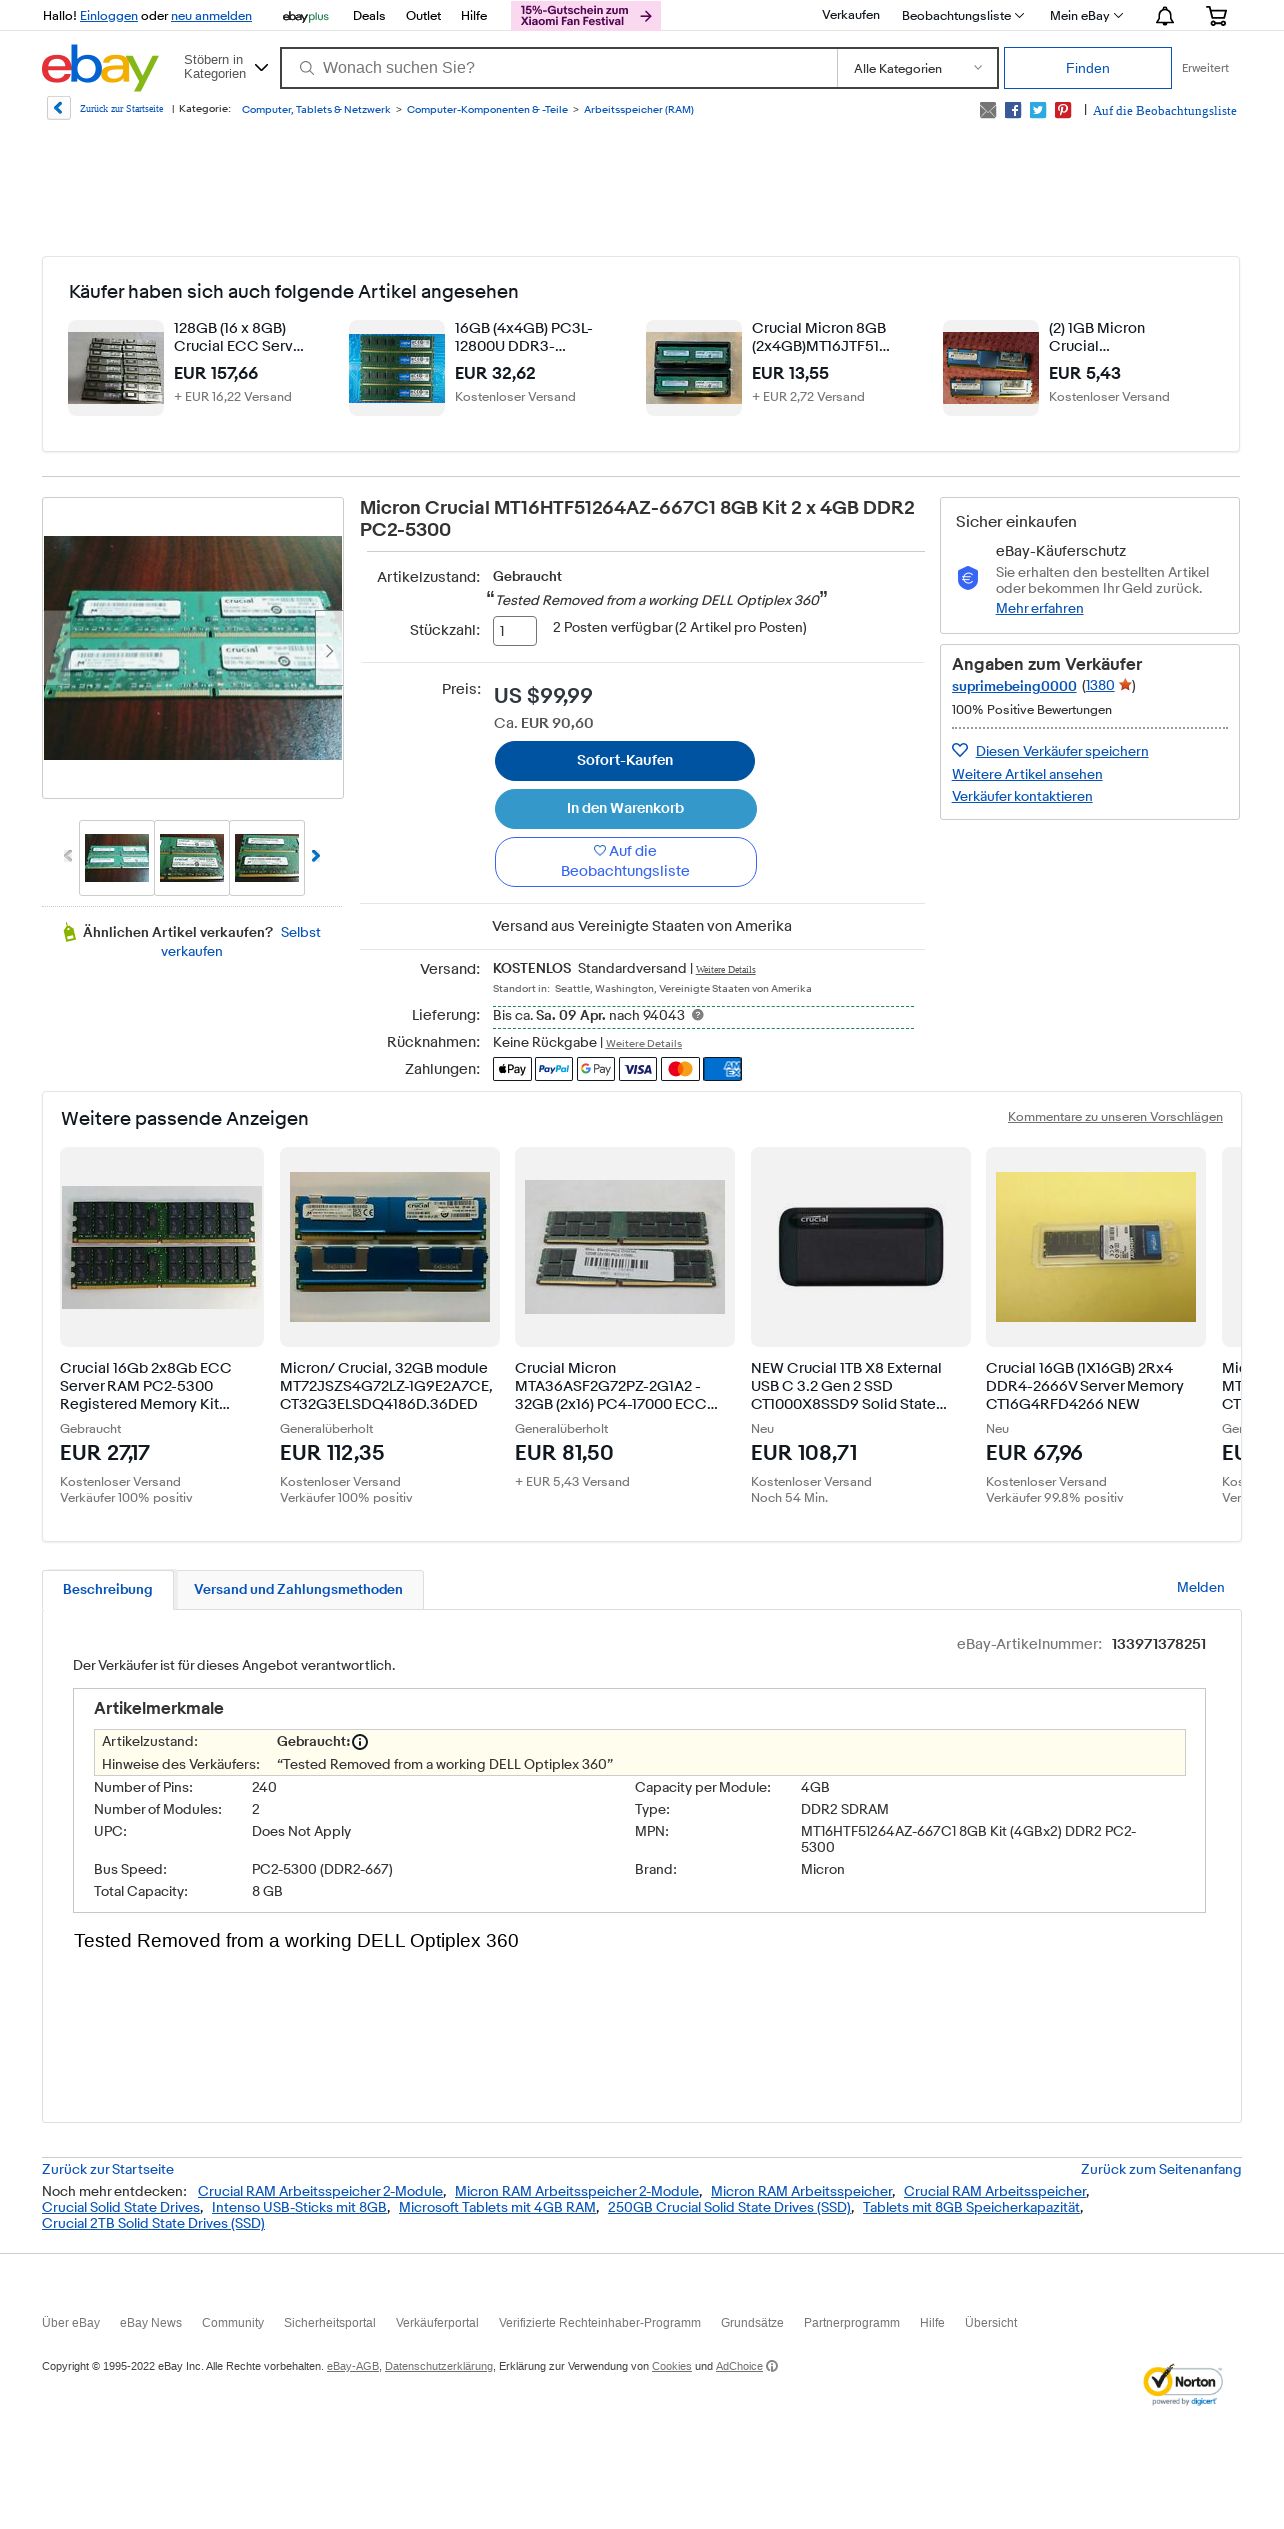Click the eBay buyer protection shield icon
This screenshot has height=2529, width=1284.
click(967, 577)
